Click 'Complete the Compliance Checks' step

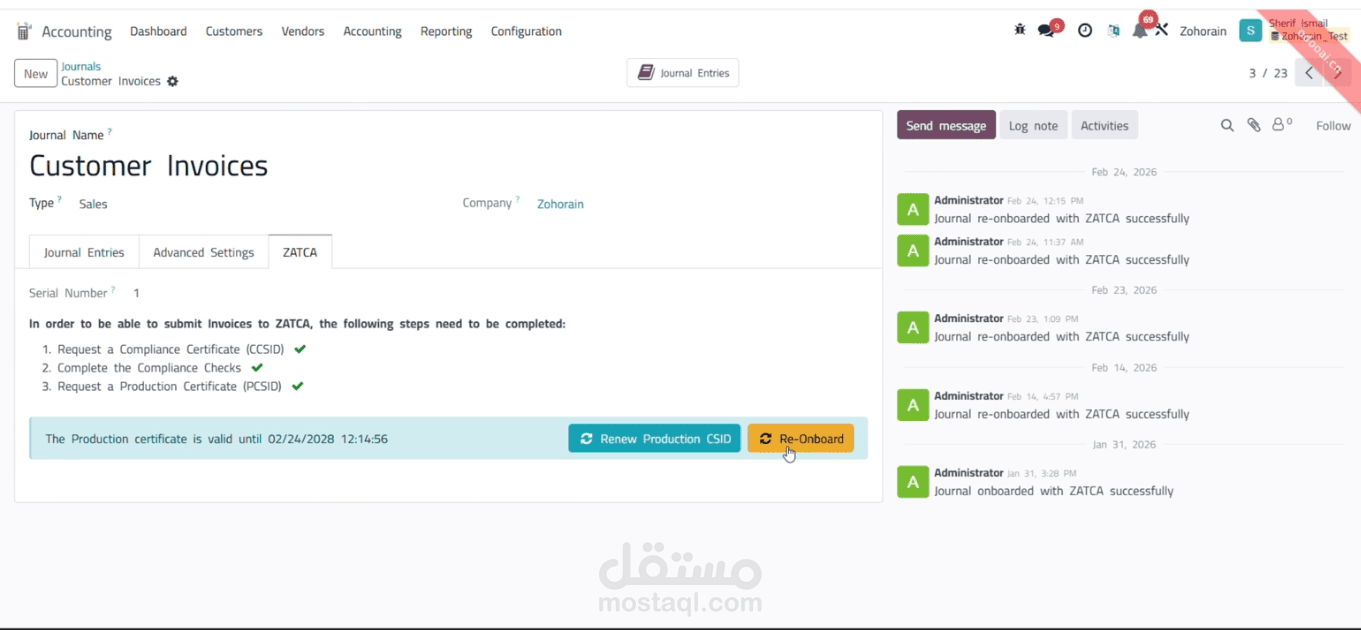[149, 368]
